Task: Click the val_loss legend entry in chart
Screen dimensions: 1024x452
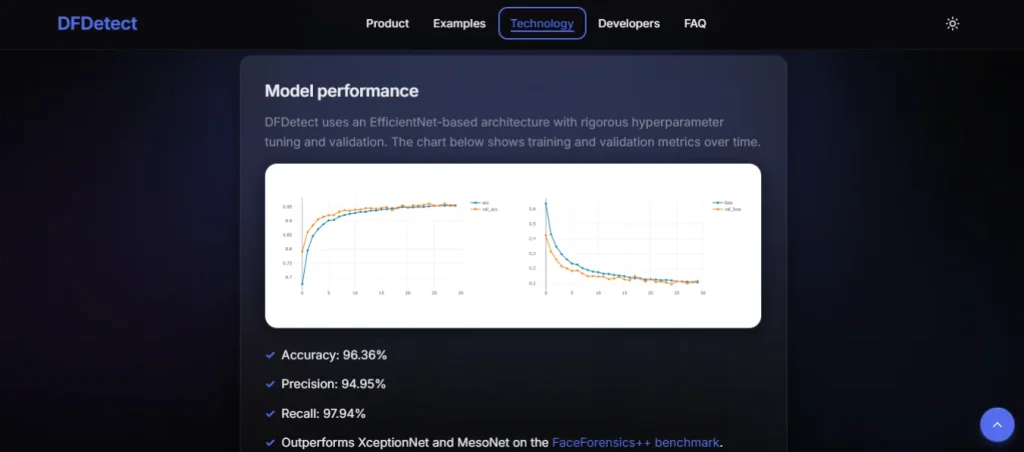Action: point(728,209)
